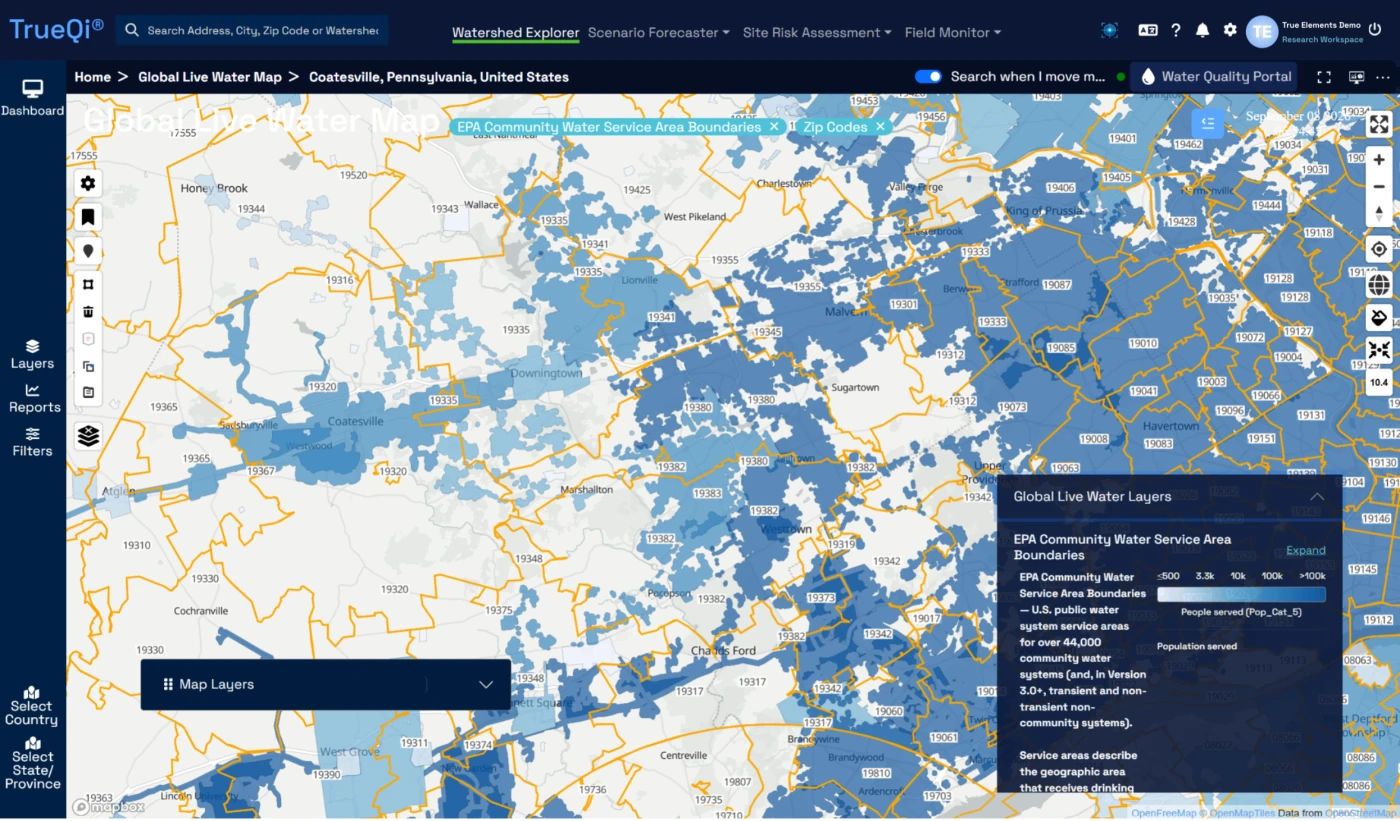Image resolution: width=1400 pixels, height=821 pixels.
Task: Open Dashboard in the left sidebar
Action: 33,98
